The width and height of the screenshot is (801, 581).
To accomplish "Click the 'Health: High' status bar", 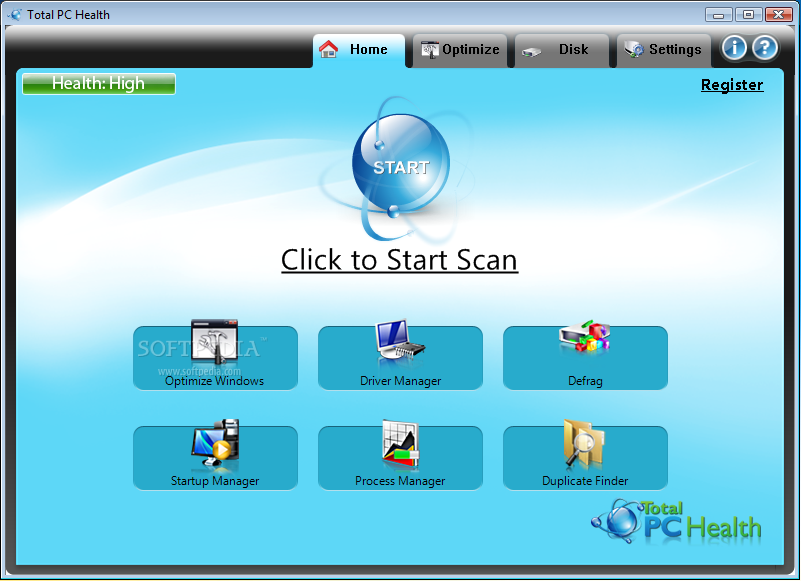I will click(x=99, y=84).
